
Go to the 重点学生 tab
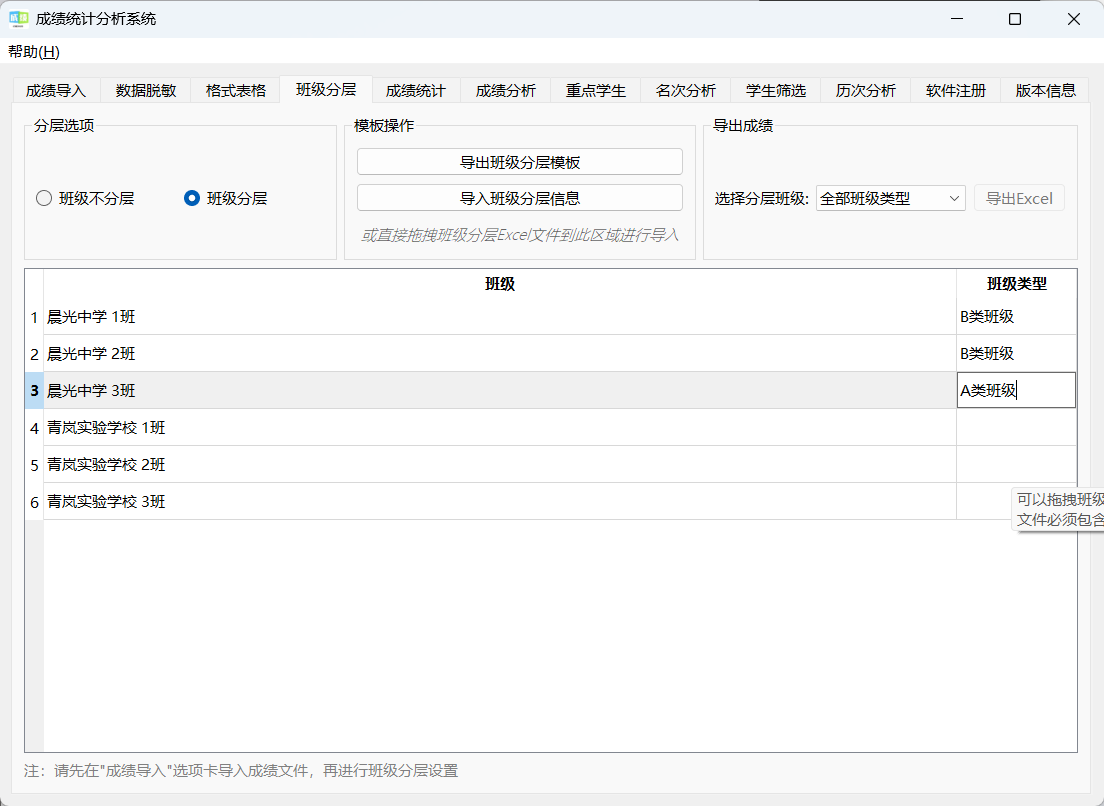point(596,91)
